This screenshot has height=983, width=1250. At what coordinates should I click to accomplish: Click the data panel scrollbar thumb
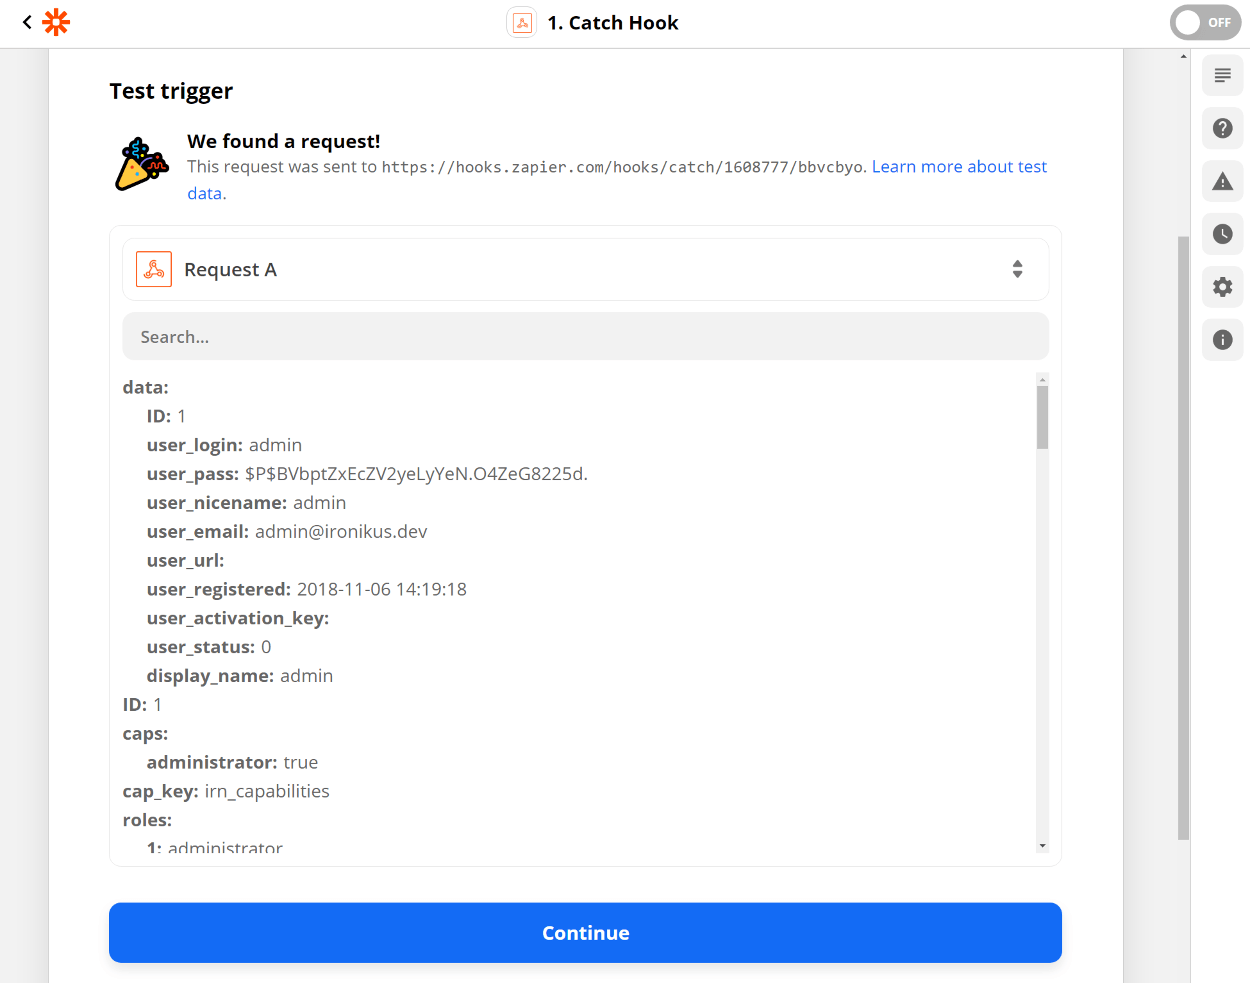tap(1042, 417)
